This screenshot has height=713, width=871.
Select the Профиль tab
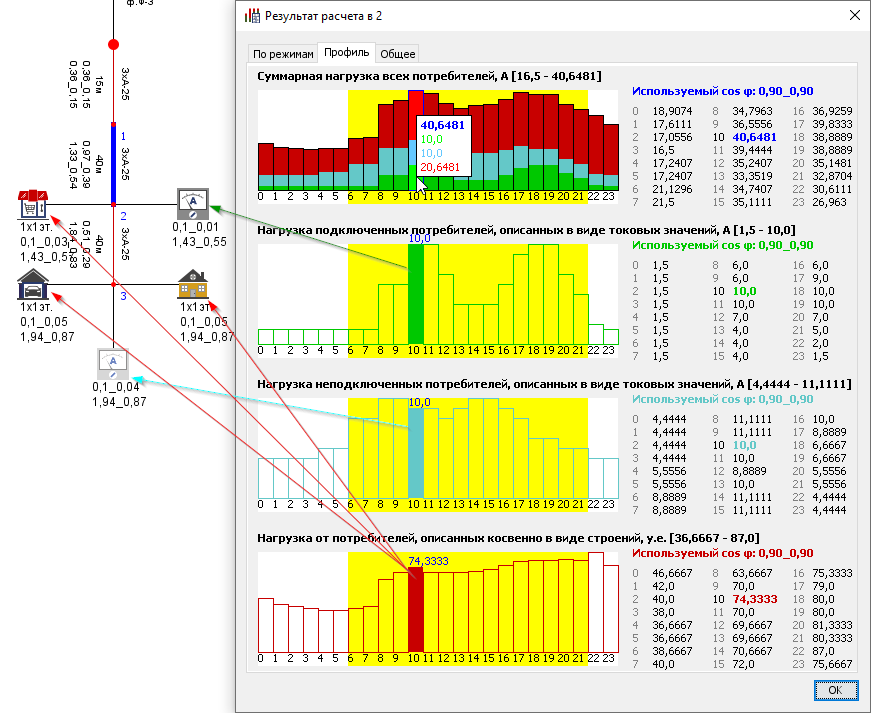347,53
